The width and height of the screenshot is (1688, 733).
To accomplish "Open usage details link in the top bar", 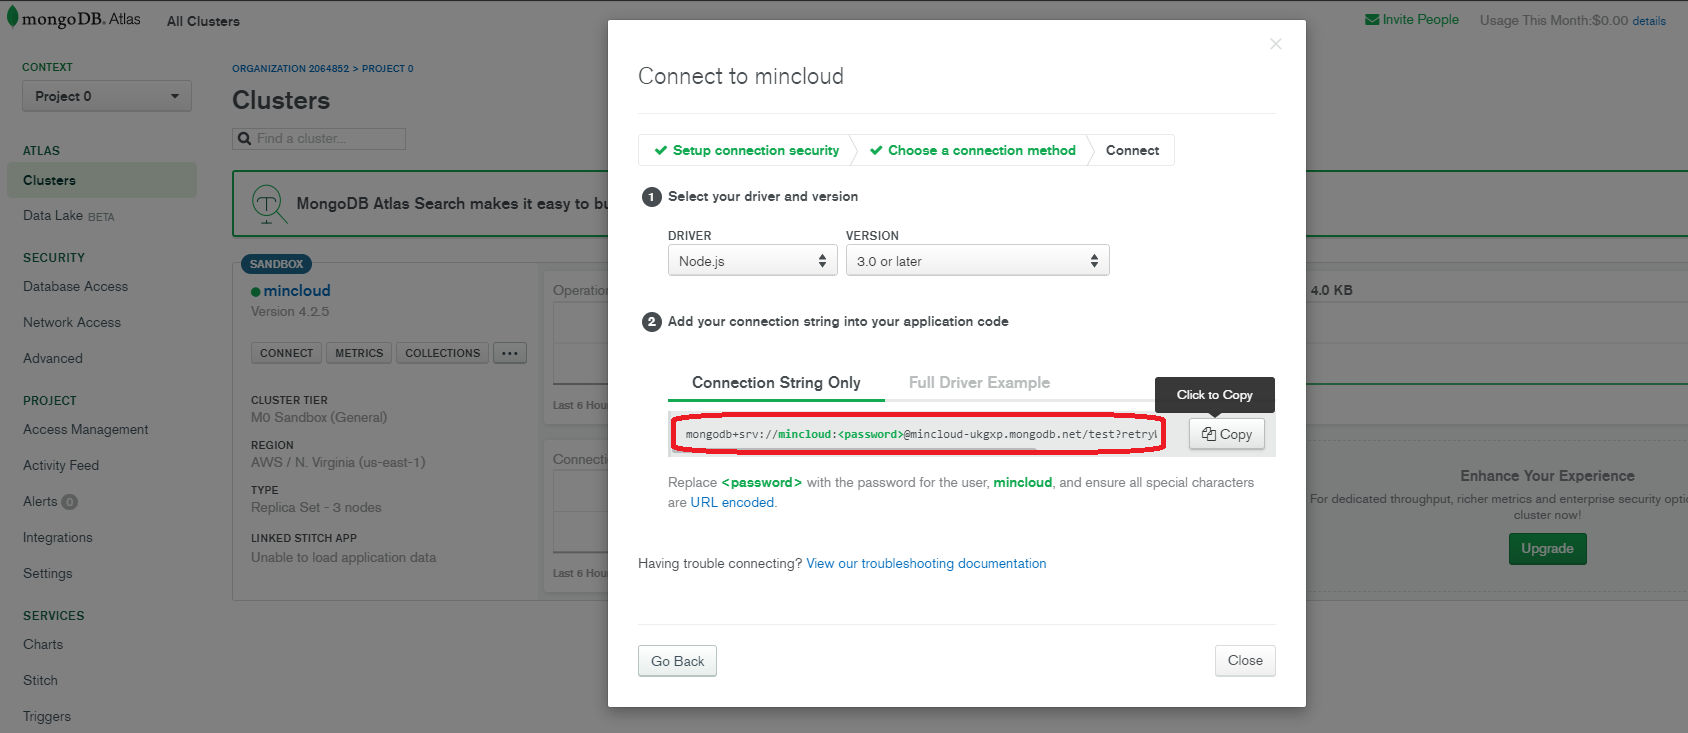I will (1649, 21).
